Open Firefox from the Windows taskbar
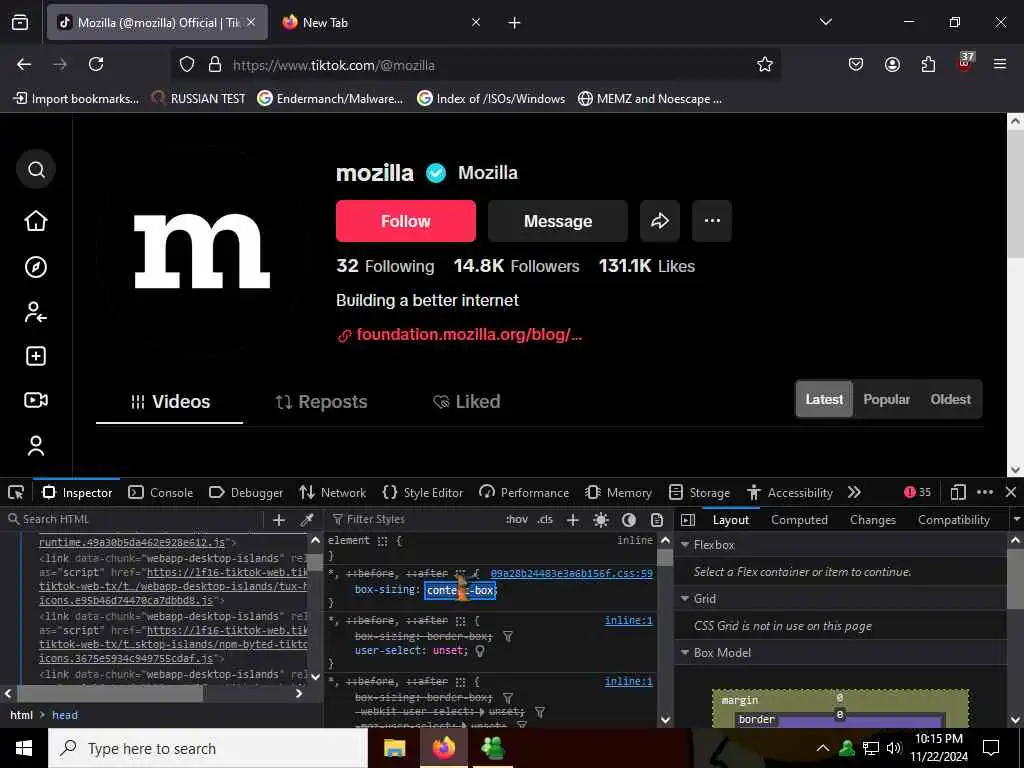1024x768 pixels. pos(443,748)
